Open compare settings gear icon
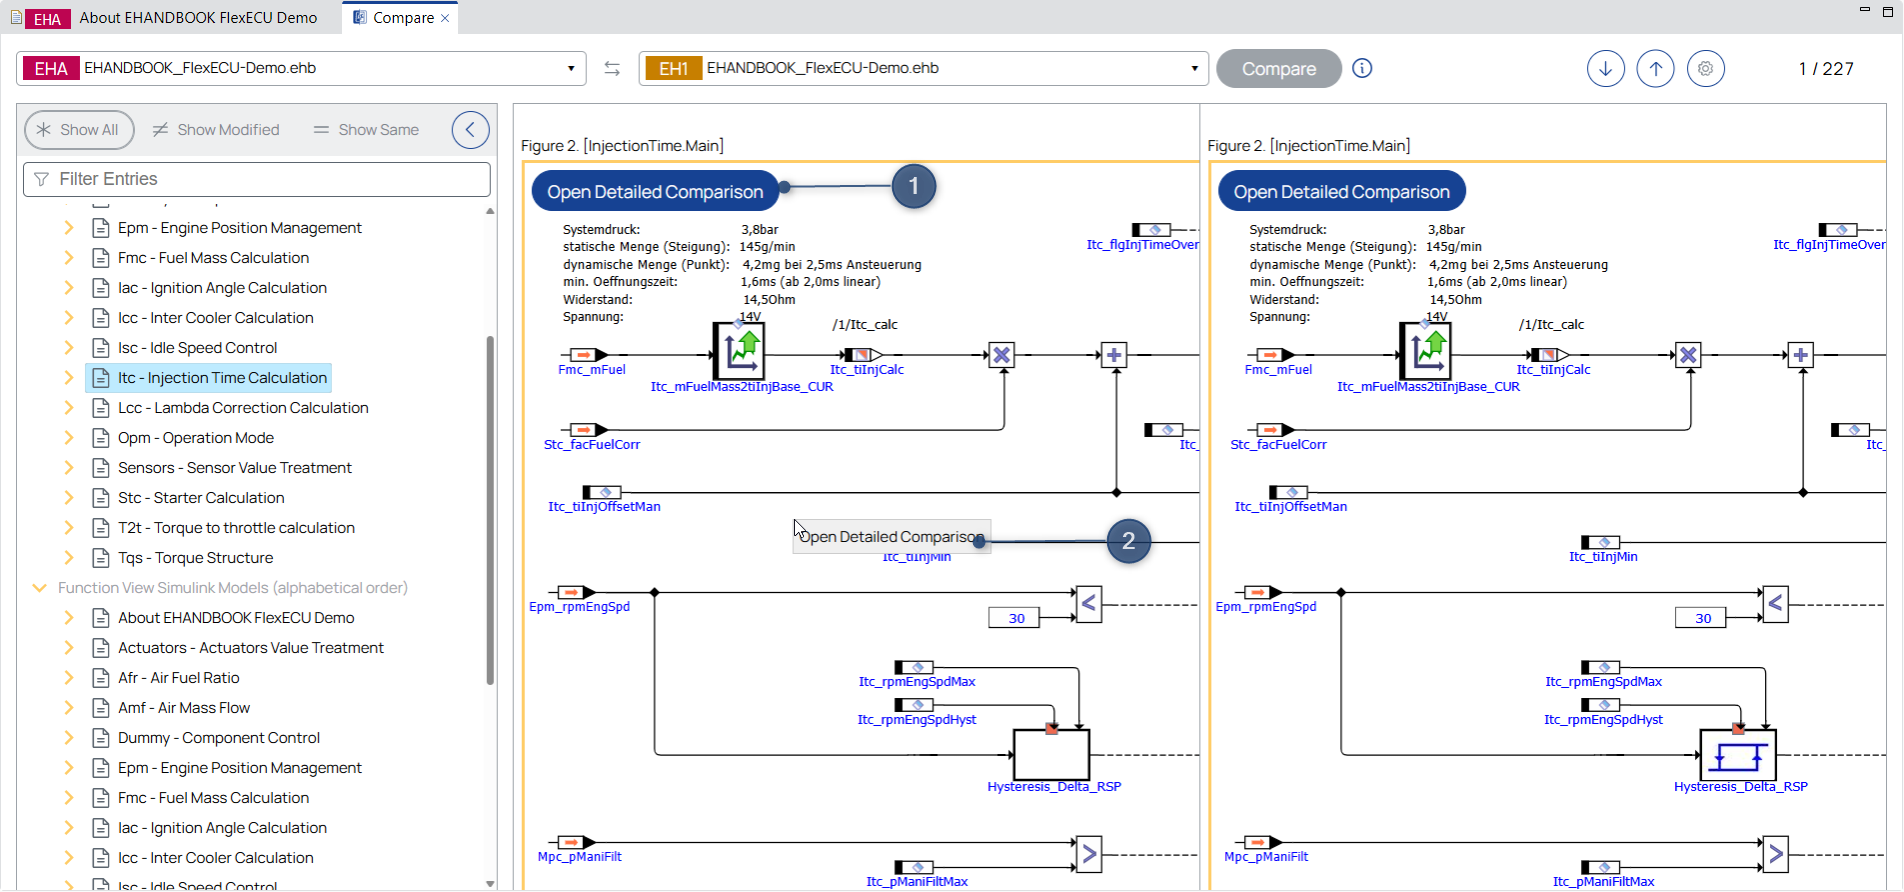 click(x=1706, y=69)
